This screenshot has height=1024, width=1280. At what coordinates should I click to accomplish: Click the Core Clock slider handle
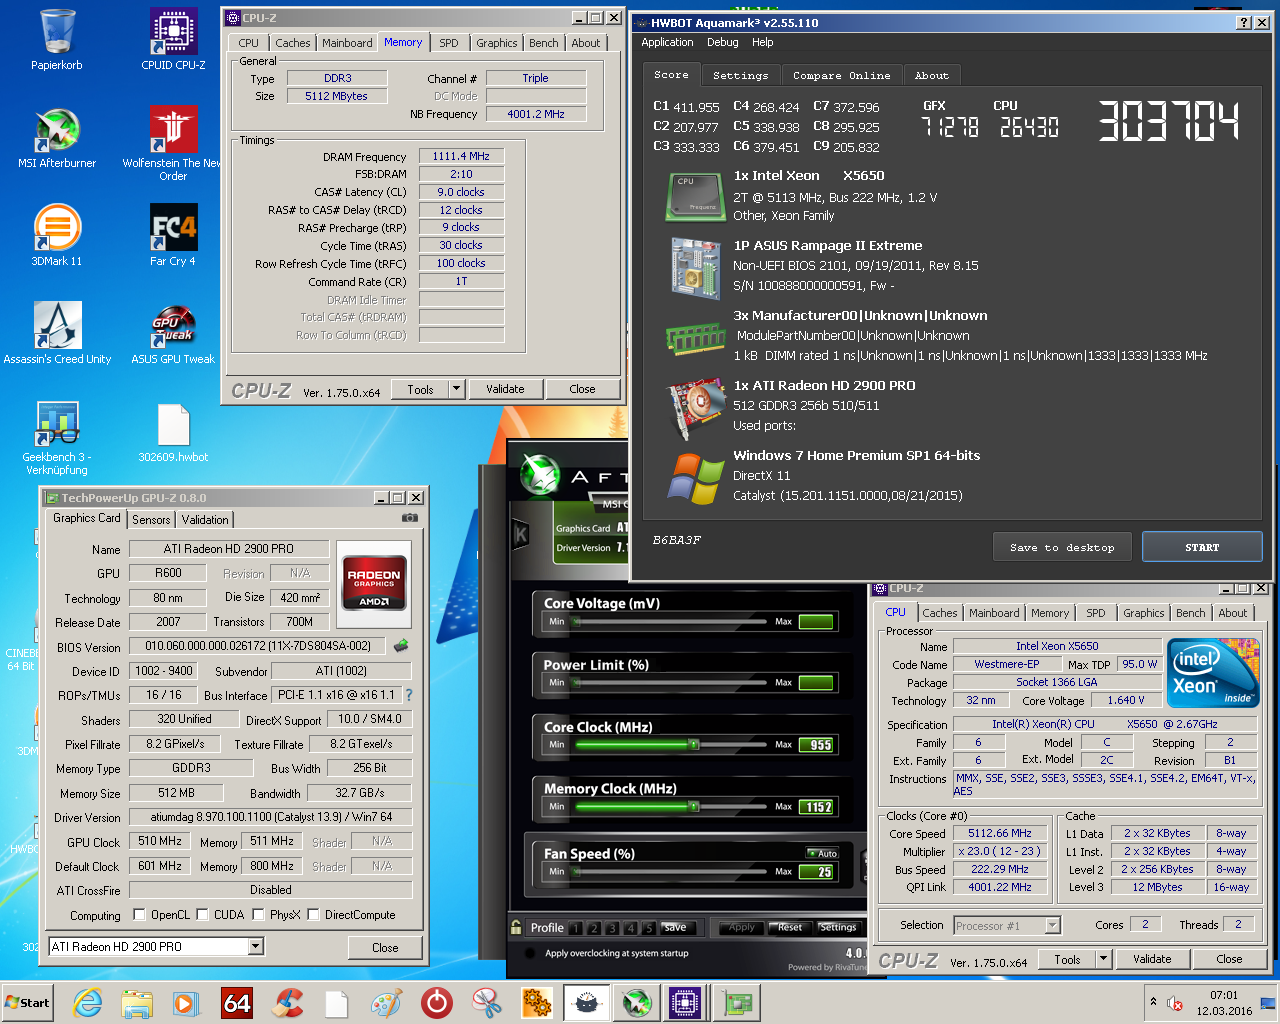click(693, 744)
